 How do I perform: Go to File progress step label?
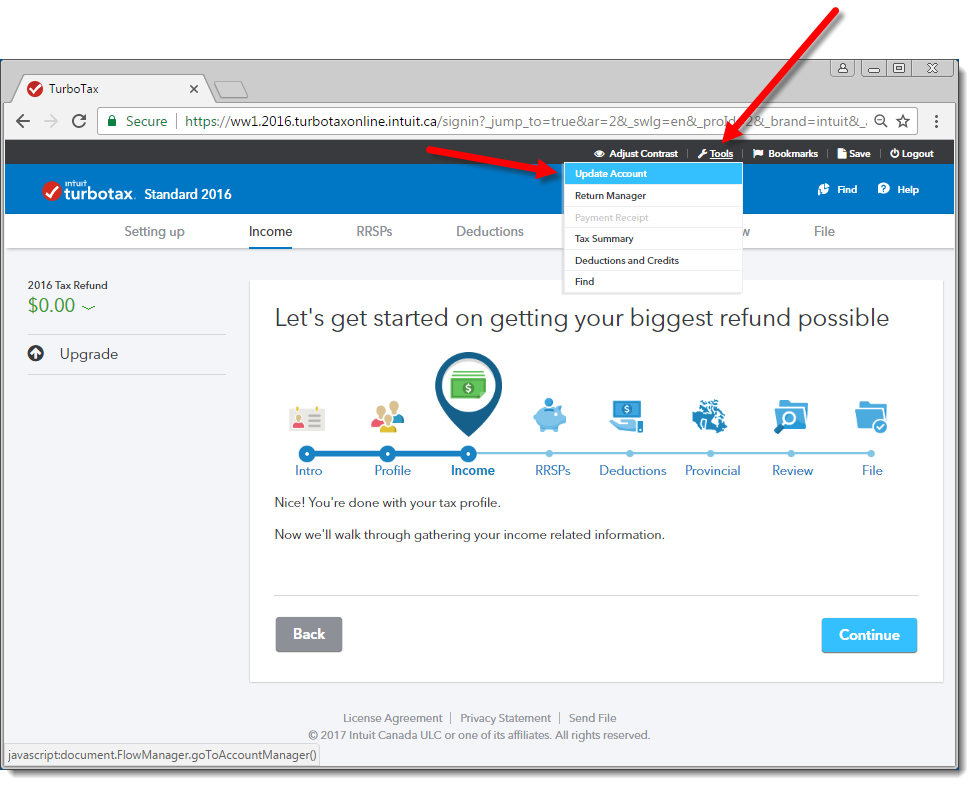click(872, 471)
